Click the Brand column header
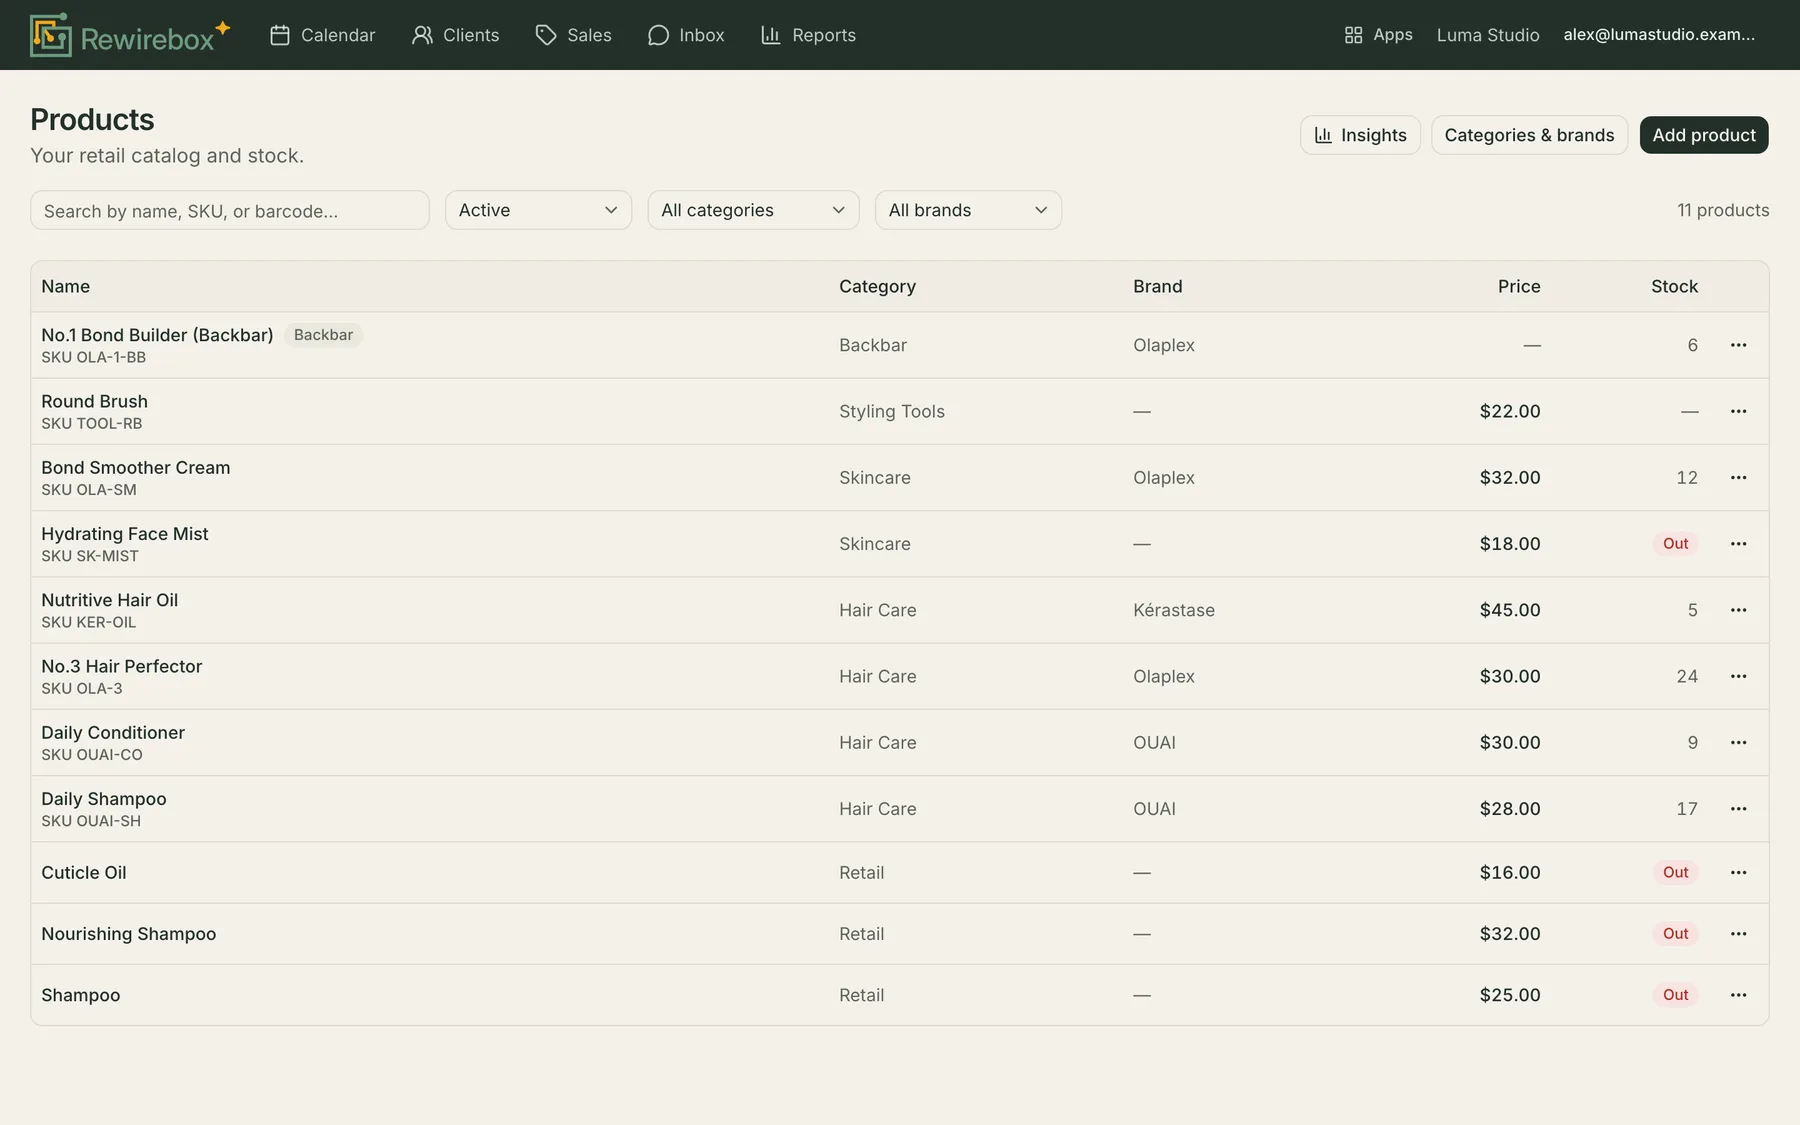The image size is (1800, 1125). coord(1158,286)
